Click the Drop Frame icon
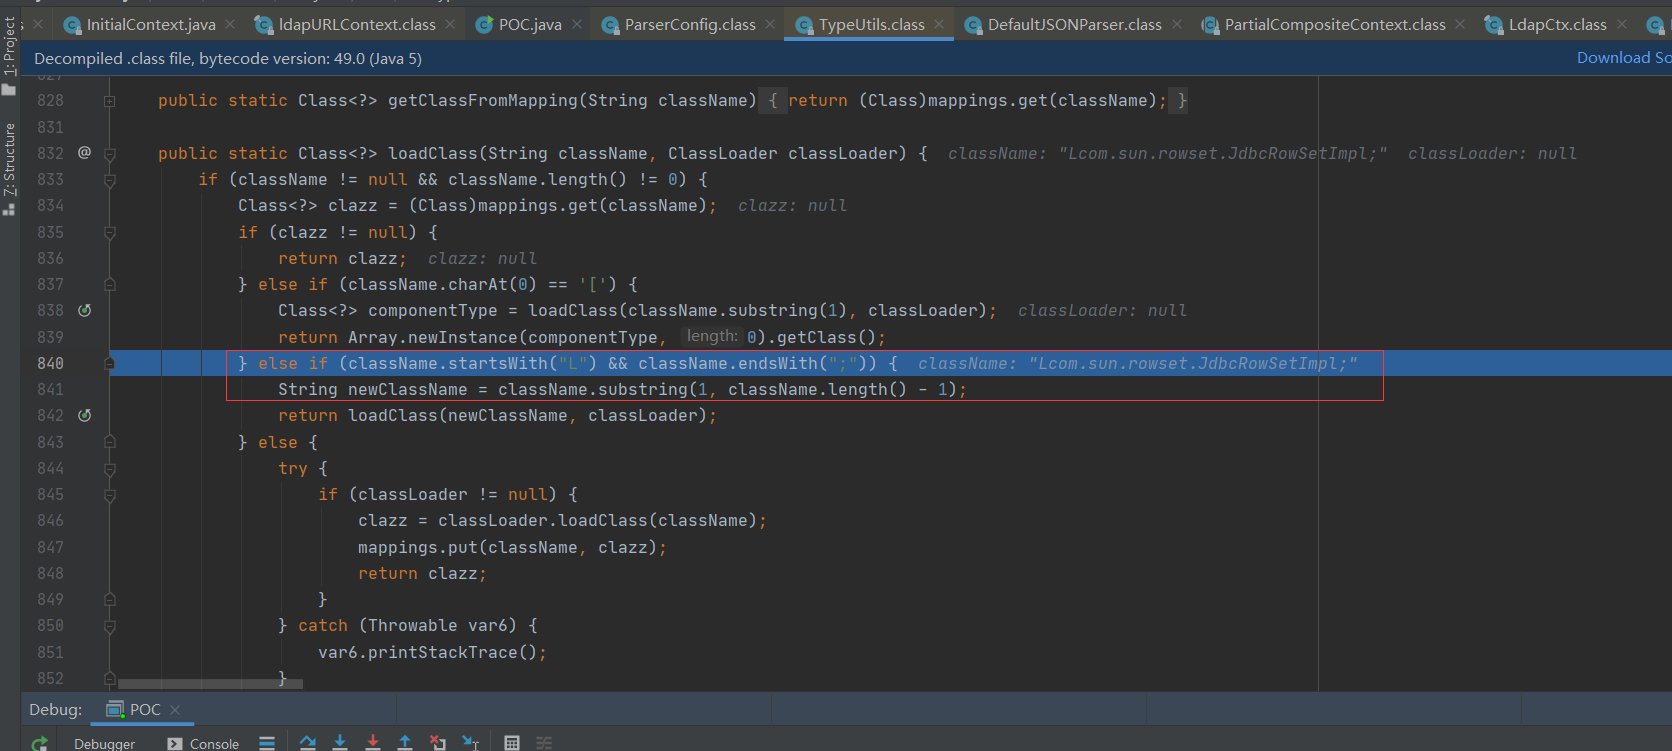 tap(438, 742)
